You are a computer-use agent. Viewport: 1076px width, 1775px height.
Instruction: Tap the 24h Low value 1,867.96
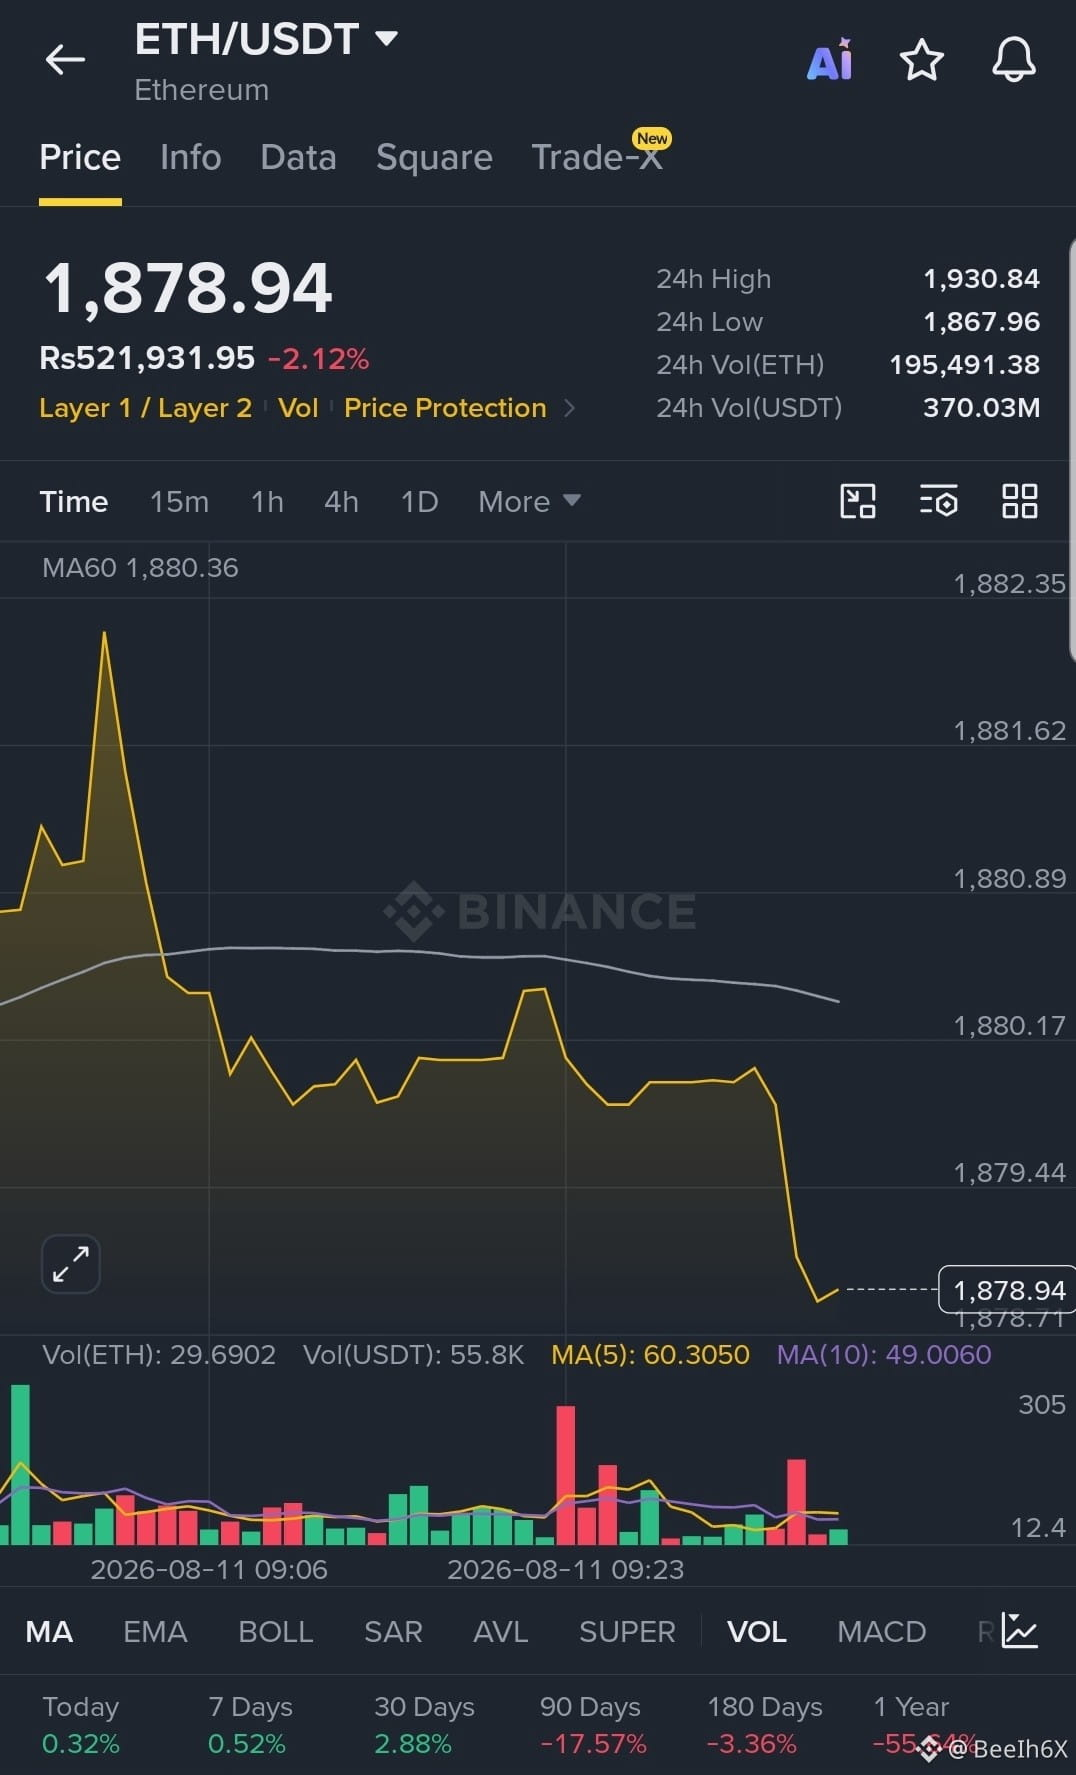point(981,322)
